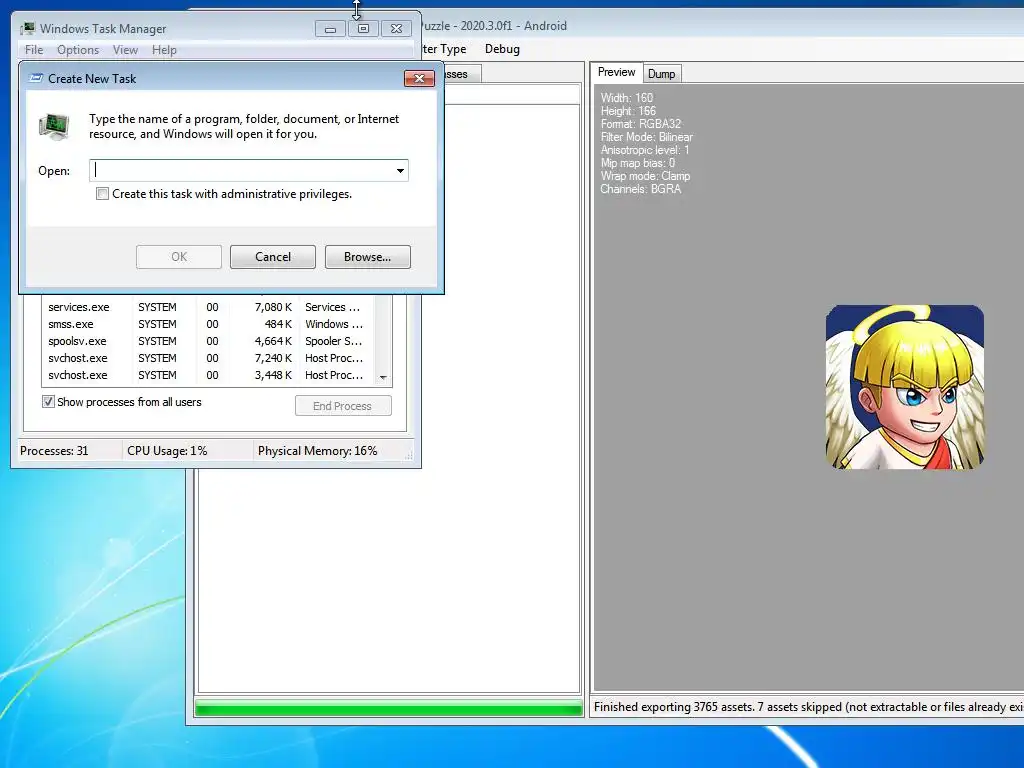The image size is (1024, 768).
Task: Select the svchost.exe row with 7,240 K
Action: point(208,358)
